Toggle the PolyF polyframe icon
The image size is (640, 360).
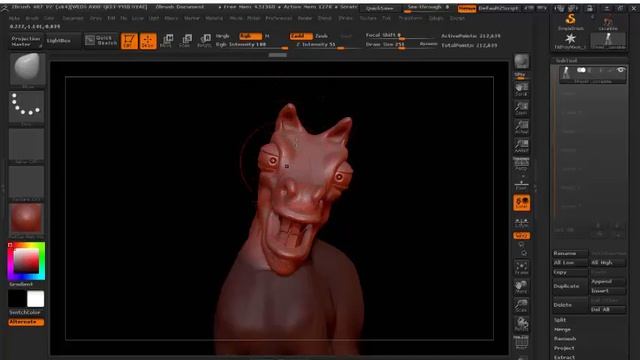[x=522, y=343]
